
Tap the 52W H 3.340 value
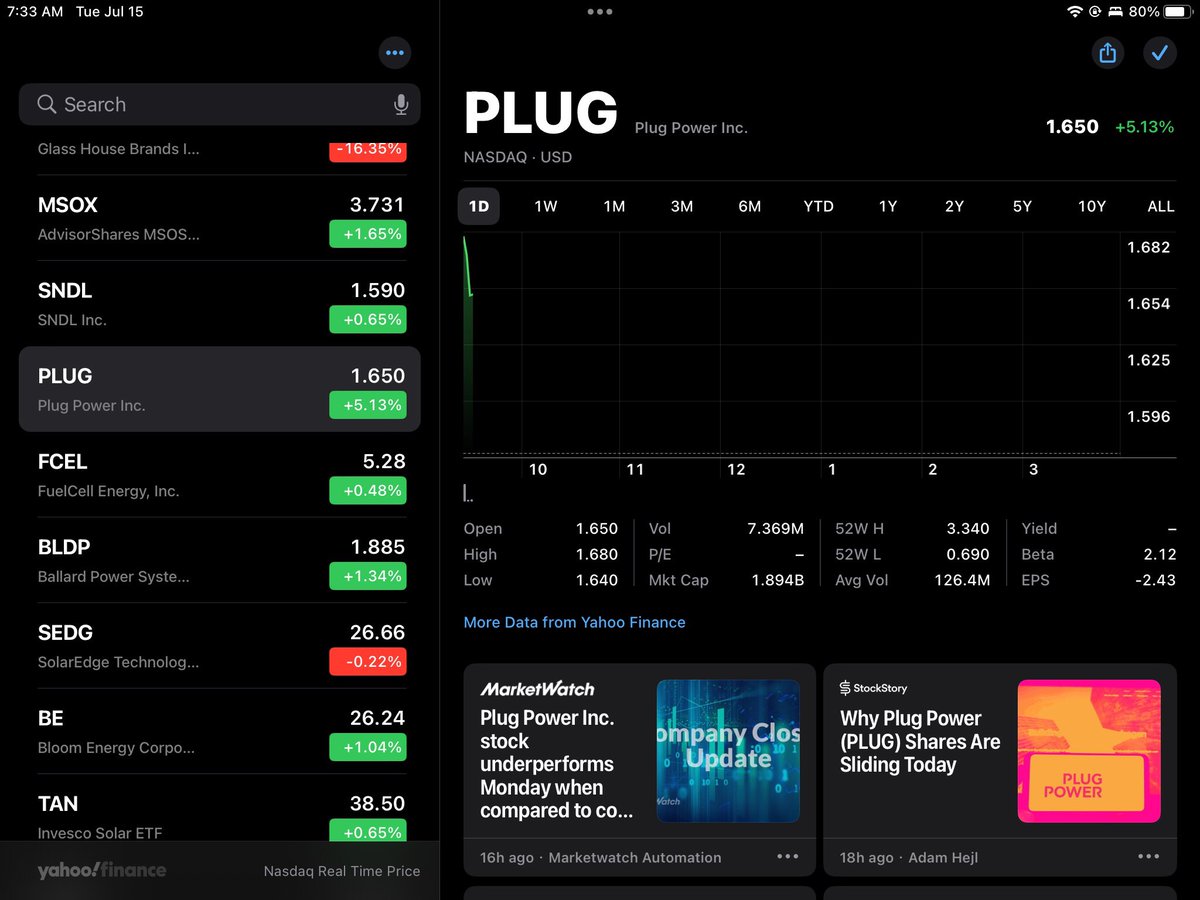pos(968,529)
